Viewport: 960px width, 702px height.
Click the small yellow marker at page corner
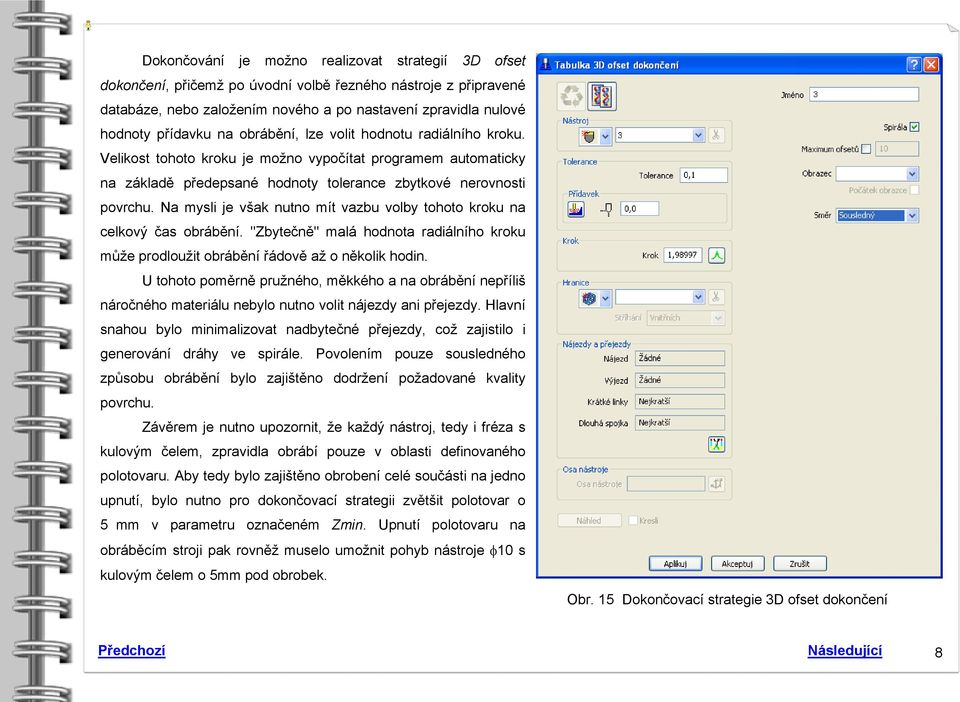[x=88, y=26]
